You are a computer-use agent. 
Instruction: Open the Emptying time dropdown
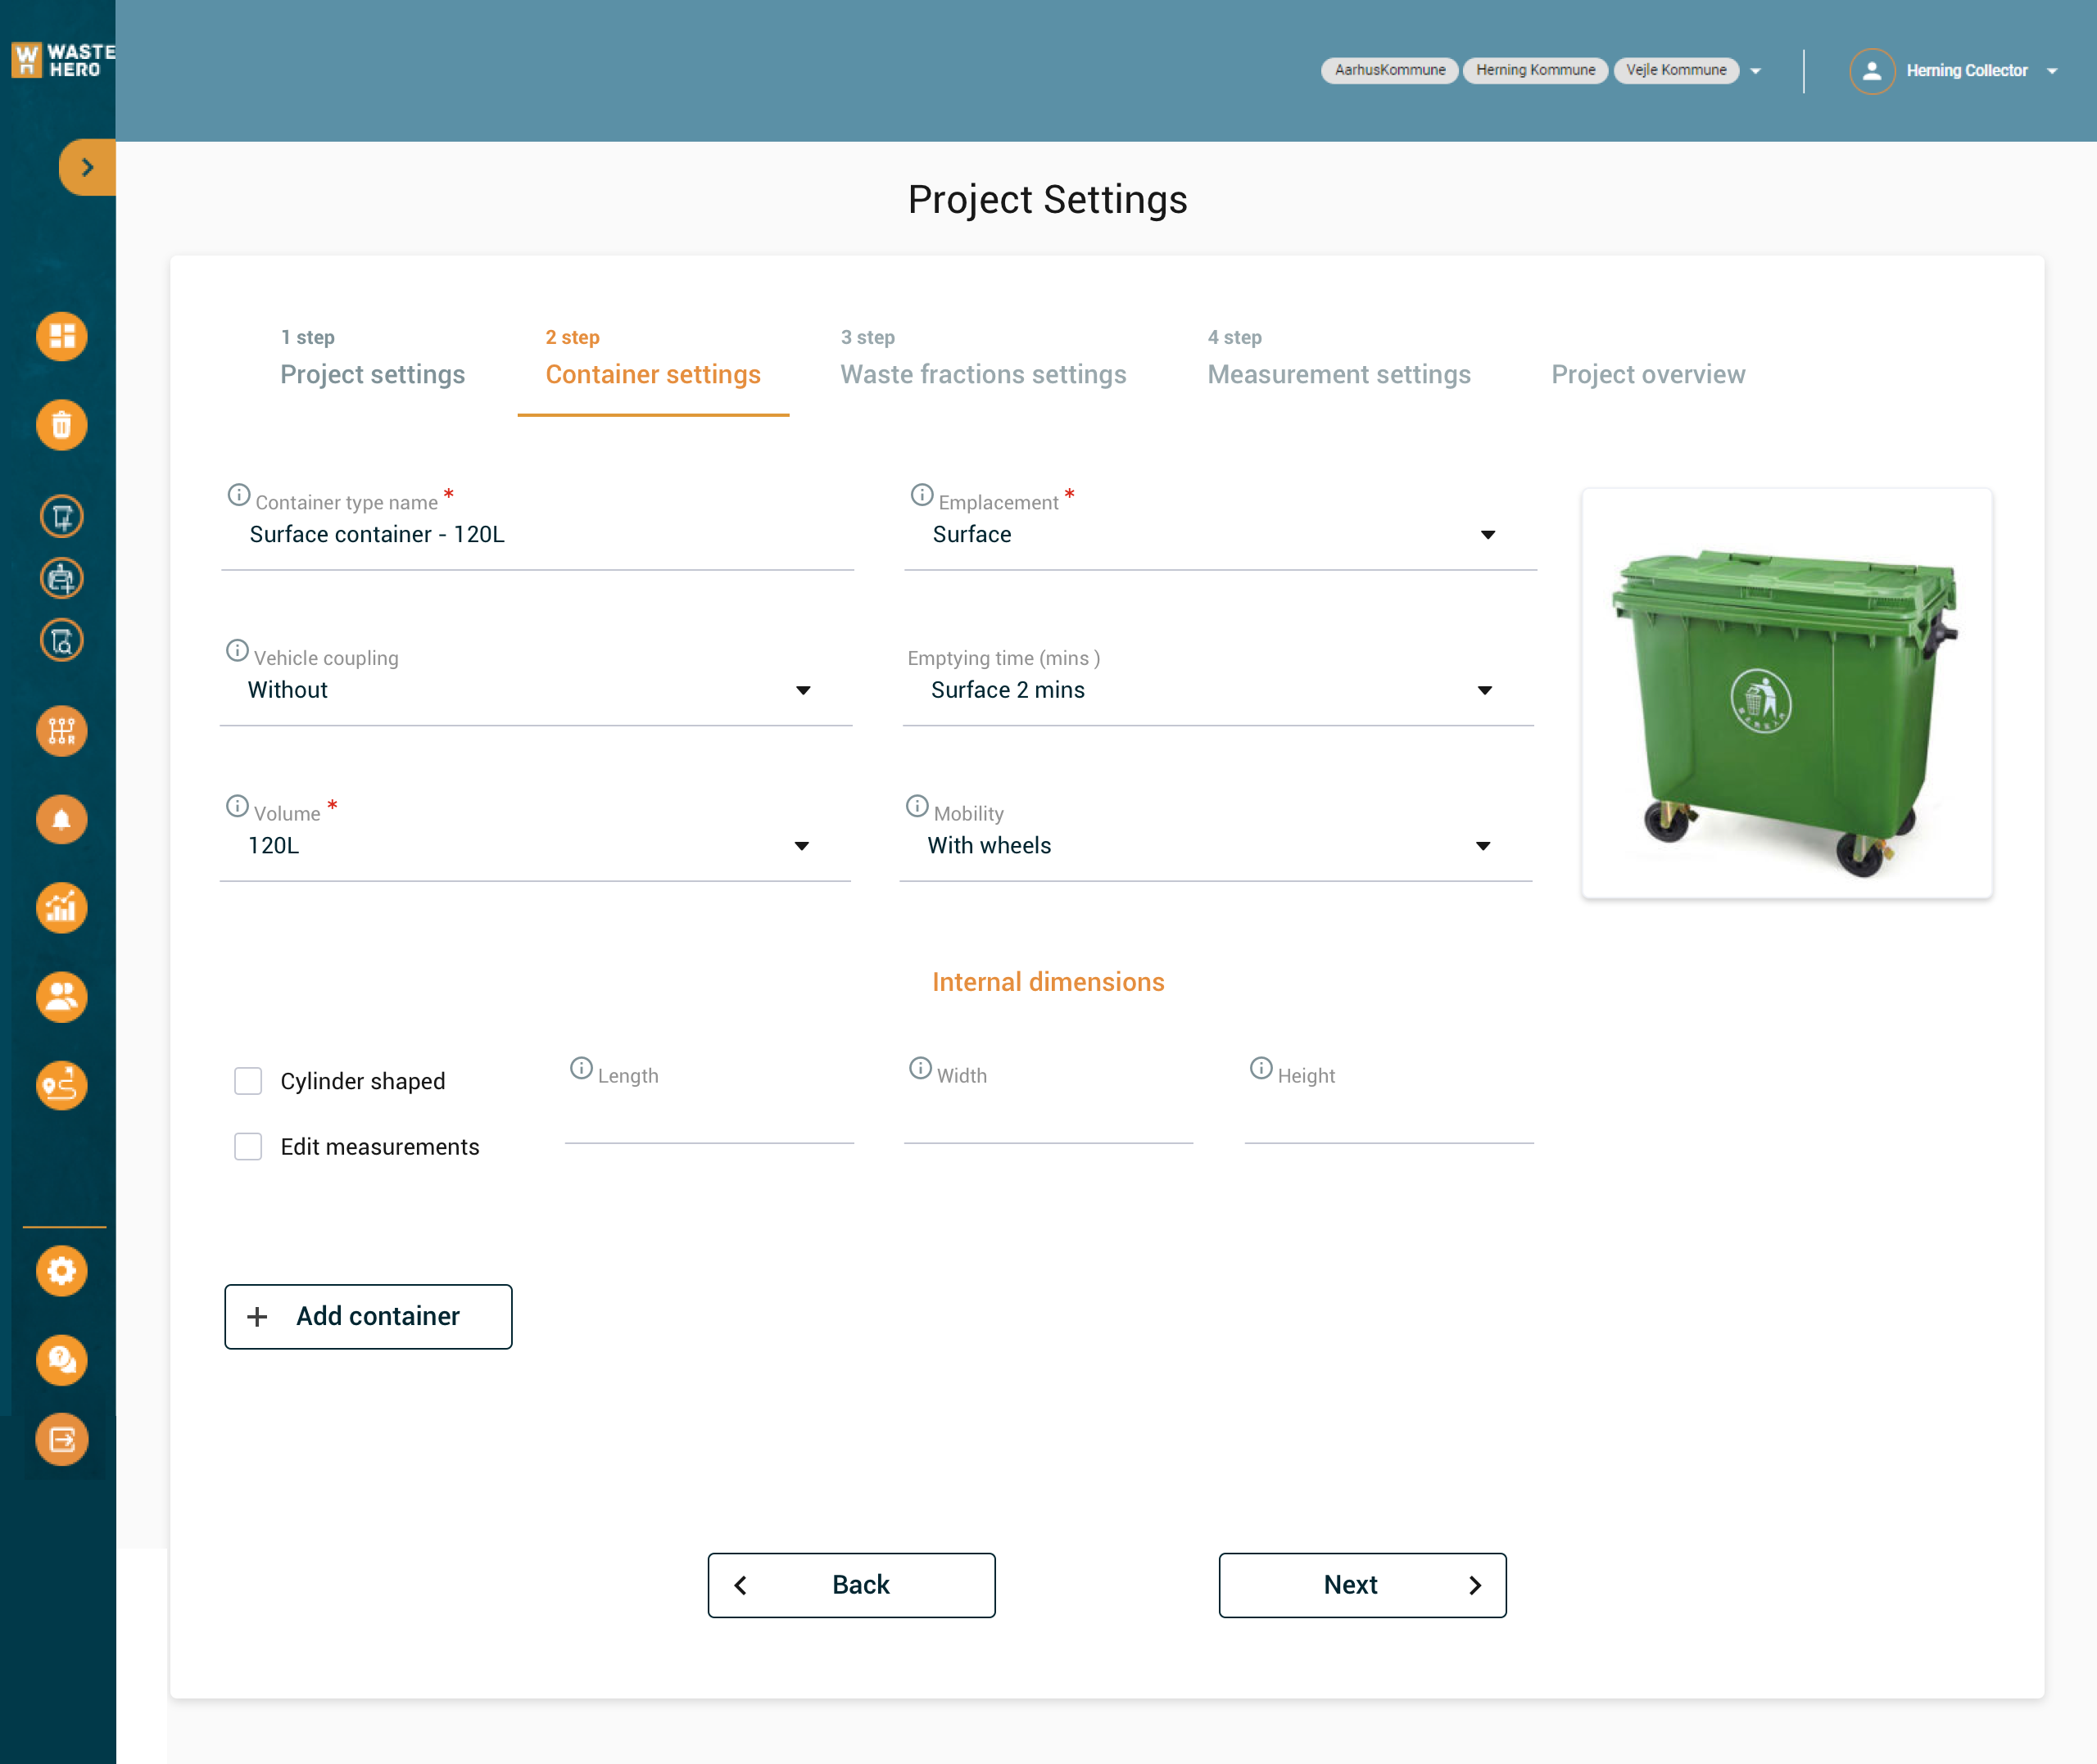click(x=1217, y=691)
